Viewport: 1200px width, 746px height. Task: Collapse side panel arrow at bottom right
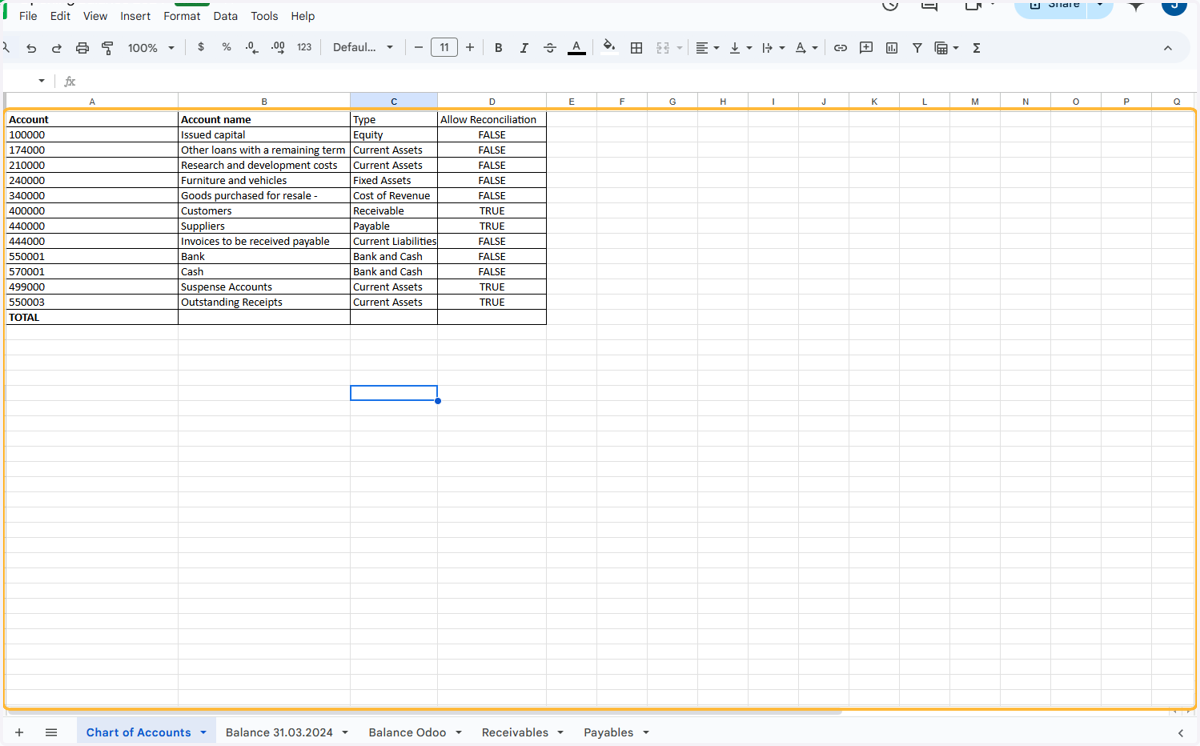point(1180,733)
